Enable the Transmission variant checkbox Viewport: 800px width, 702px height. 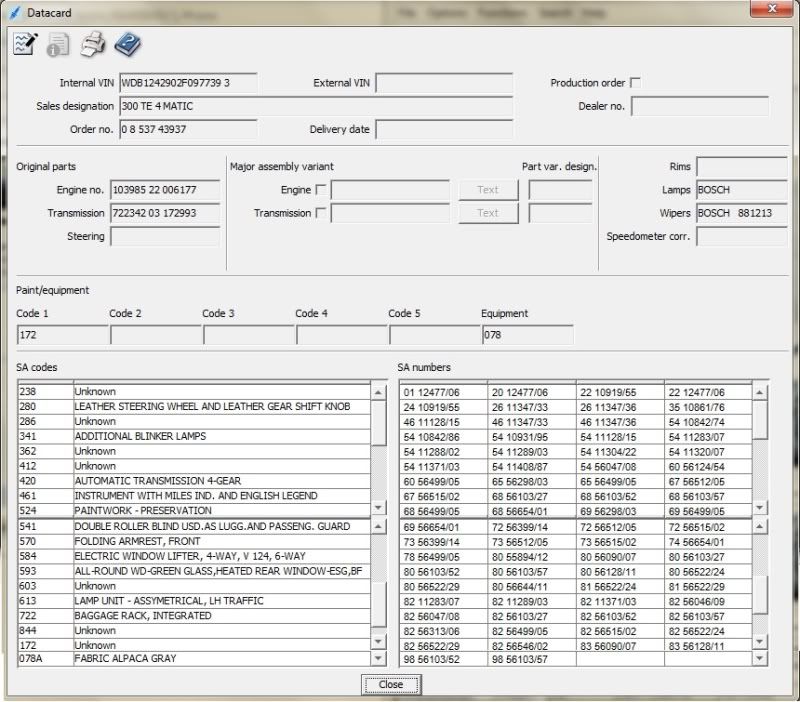point(321,213)
